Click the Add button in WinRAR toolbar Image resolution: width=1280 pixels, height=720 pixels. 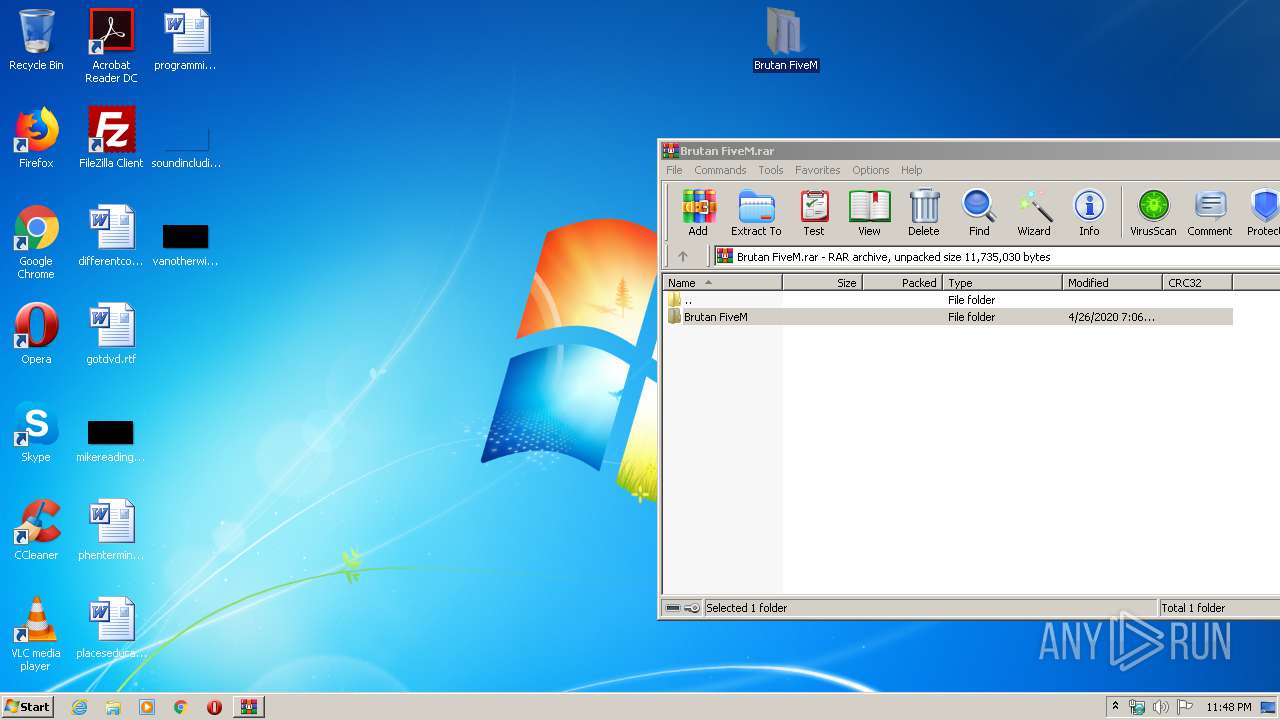(698, 213)
